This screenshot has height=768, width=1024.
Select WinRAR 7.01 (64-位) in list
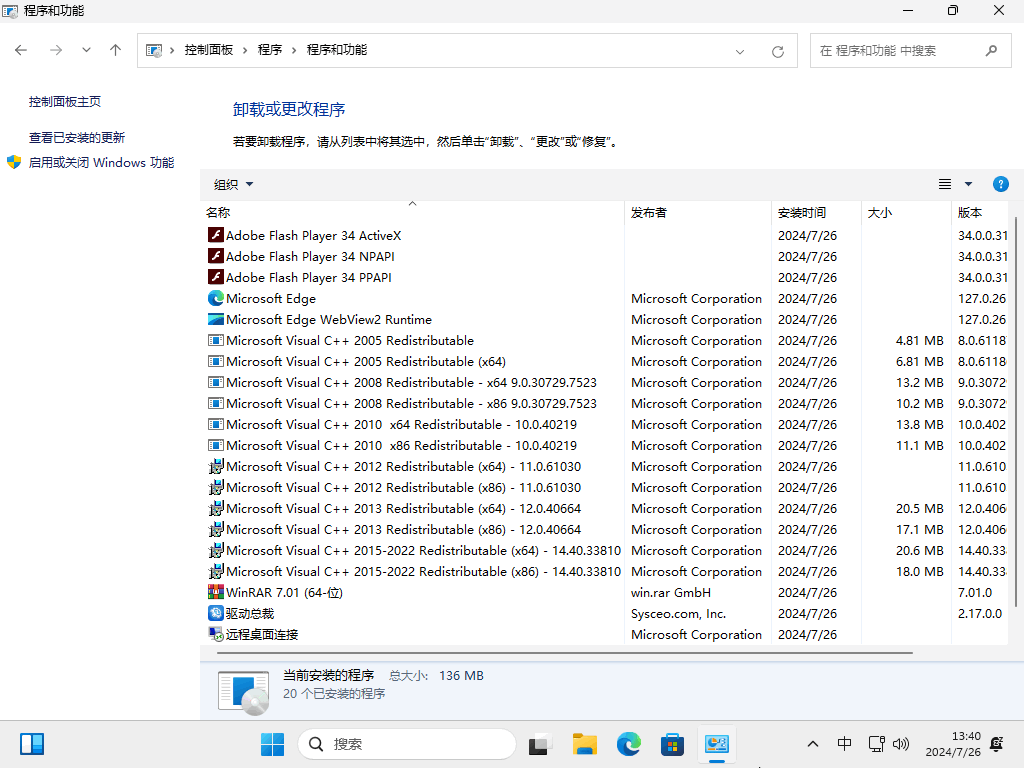(284, 593)
